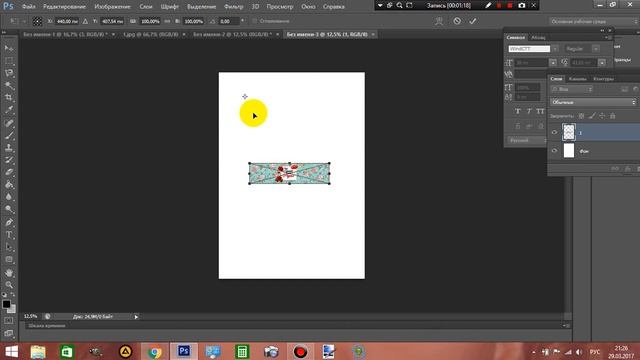Screen dimensions: 640x360
Task: Click the X position input field
Action: click(67, 21)
